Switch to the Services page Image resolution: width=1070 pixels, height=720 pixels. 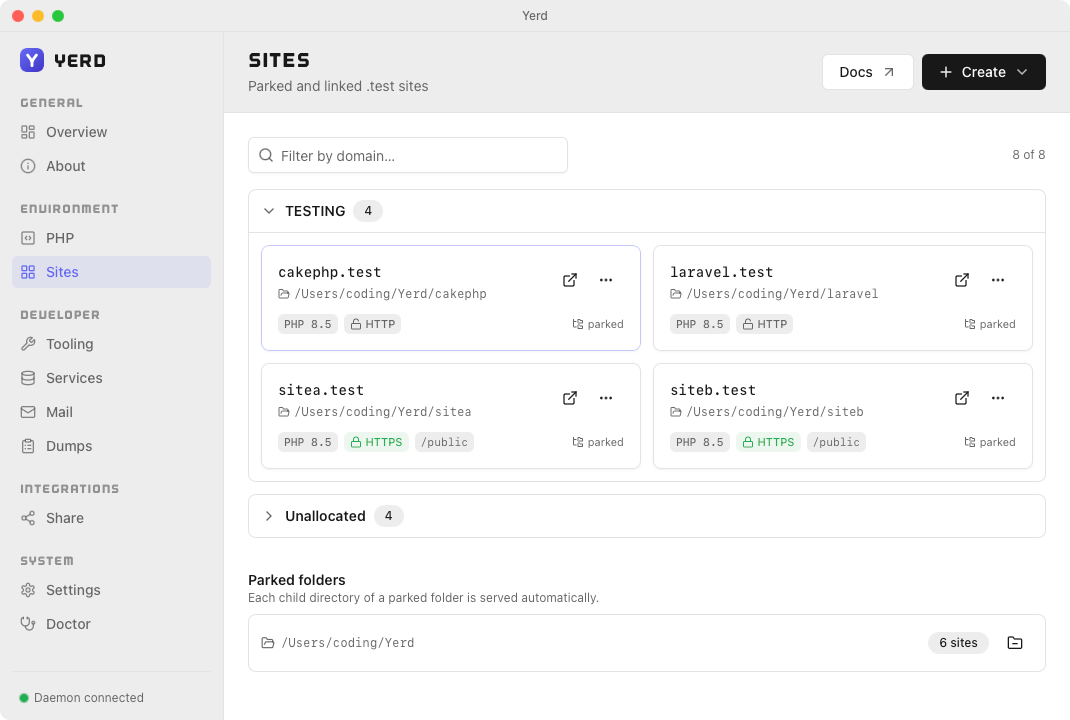tap(111, 378)
